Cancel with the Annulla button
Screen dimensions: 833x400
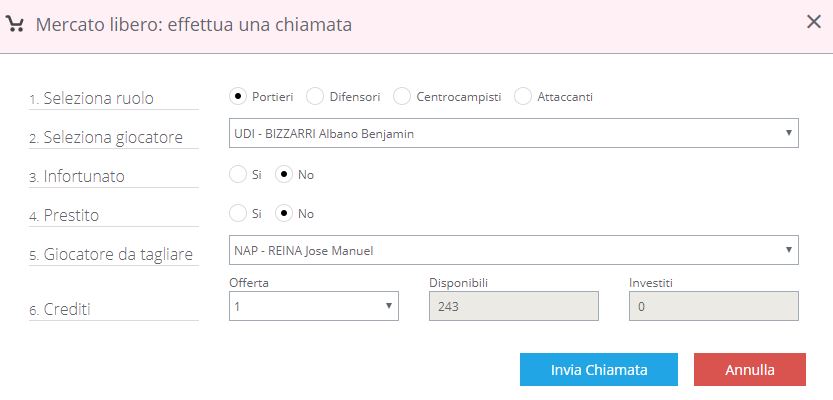[749, 369]
